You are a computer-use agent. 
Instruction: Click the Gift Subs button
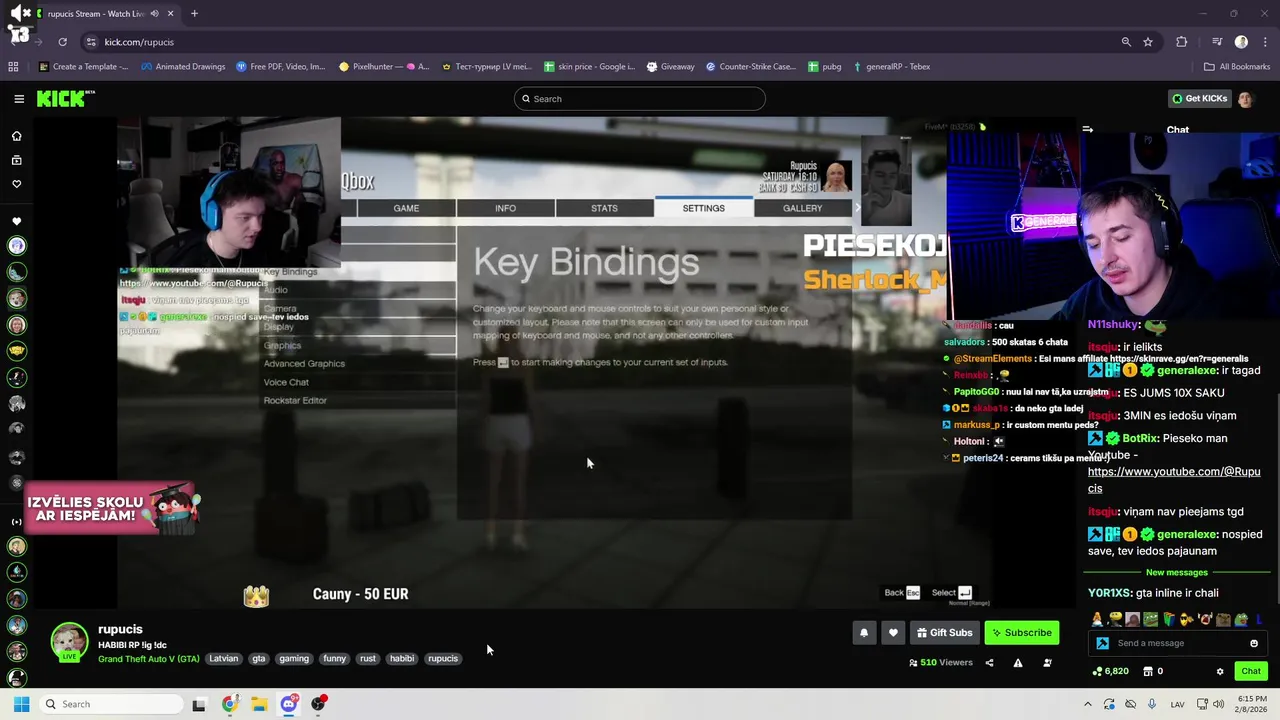[944, 632]
